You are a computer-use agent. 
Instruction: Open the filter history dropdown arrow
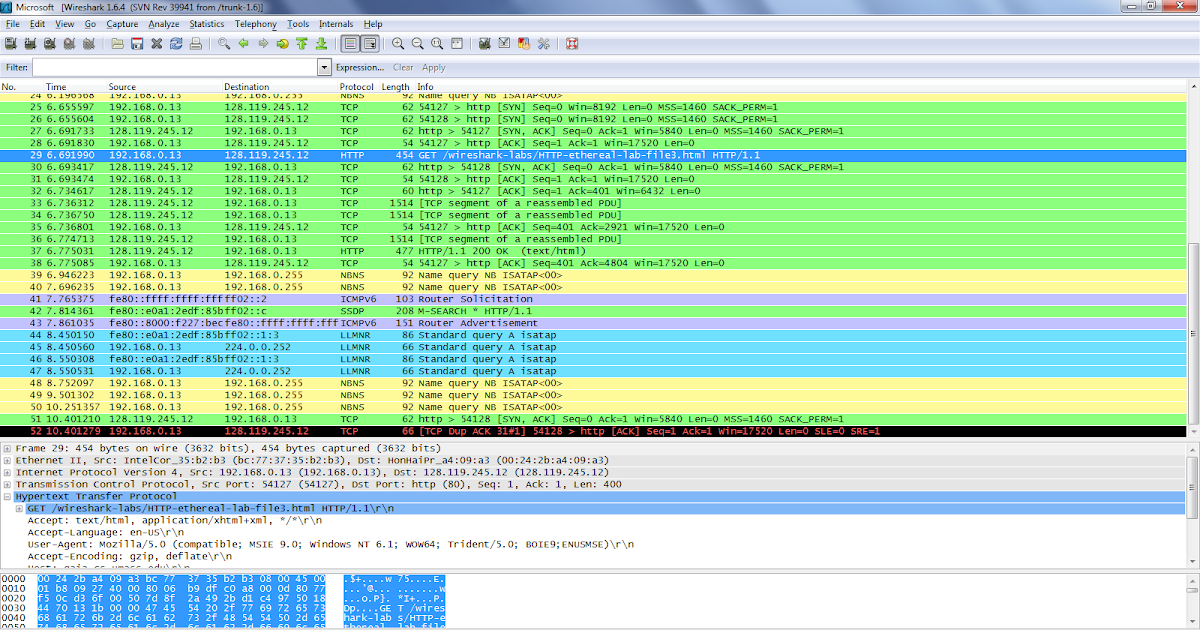pos(324,67)
